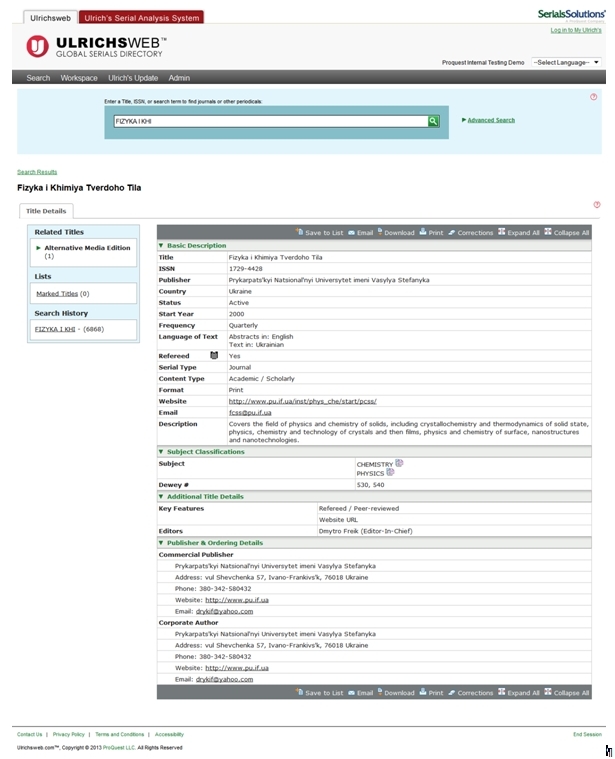Open Terms and Conditions footer link
This screenshot has height=759, width=615.
120,734
